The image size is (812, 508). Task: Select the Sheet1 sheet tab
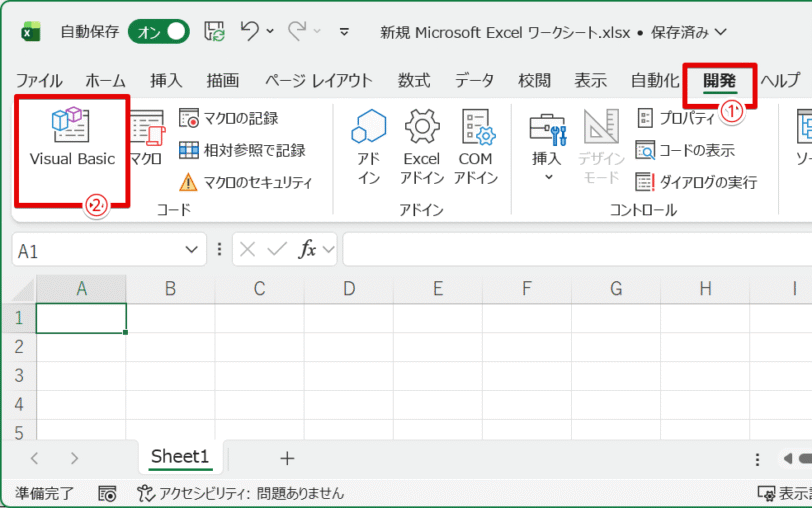(180, 457)
